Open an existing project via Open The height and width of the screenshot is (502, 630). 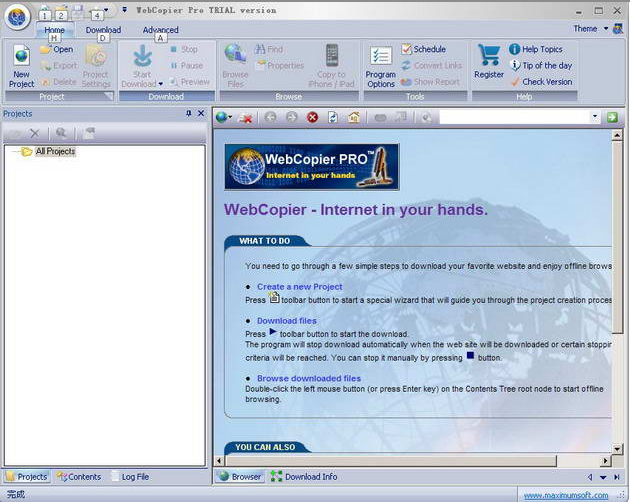point(57,49)
